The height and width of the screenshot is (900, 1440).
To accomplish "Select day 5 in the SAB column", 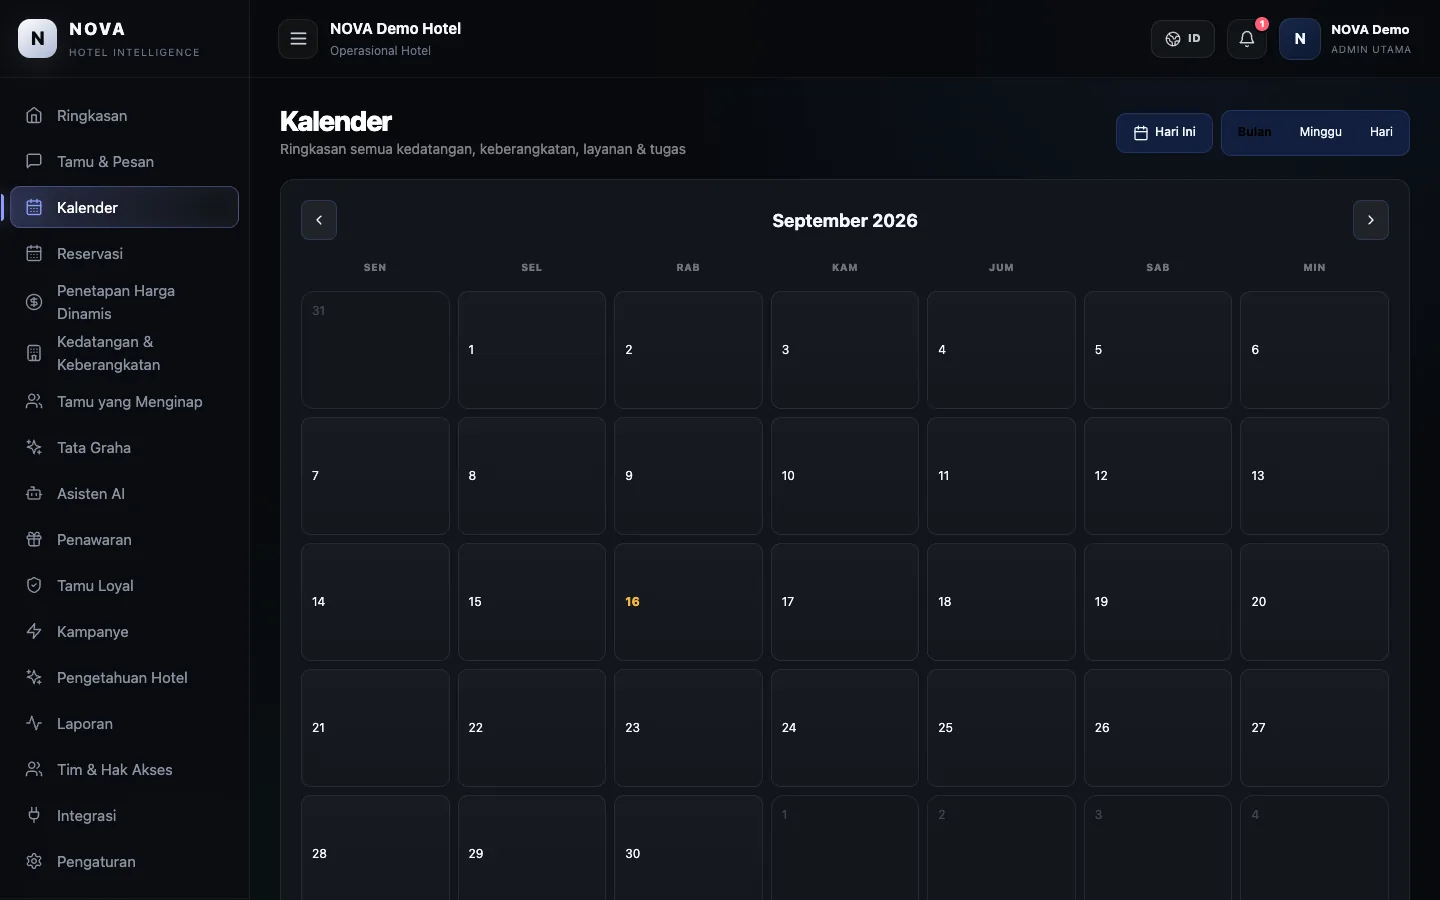I will click(x=1158, y=350).
